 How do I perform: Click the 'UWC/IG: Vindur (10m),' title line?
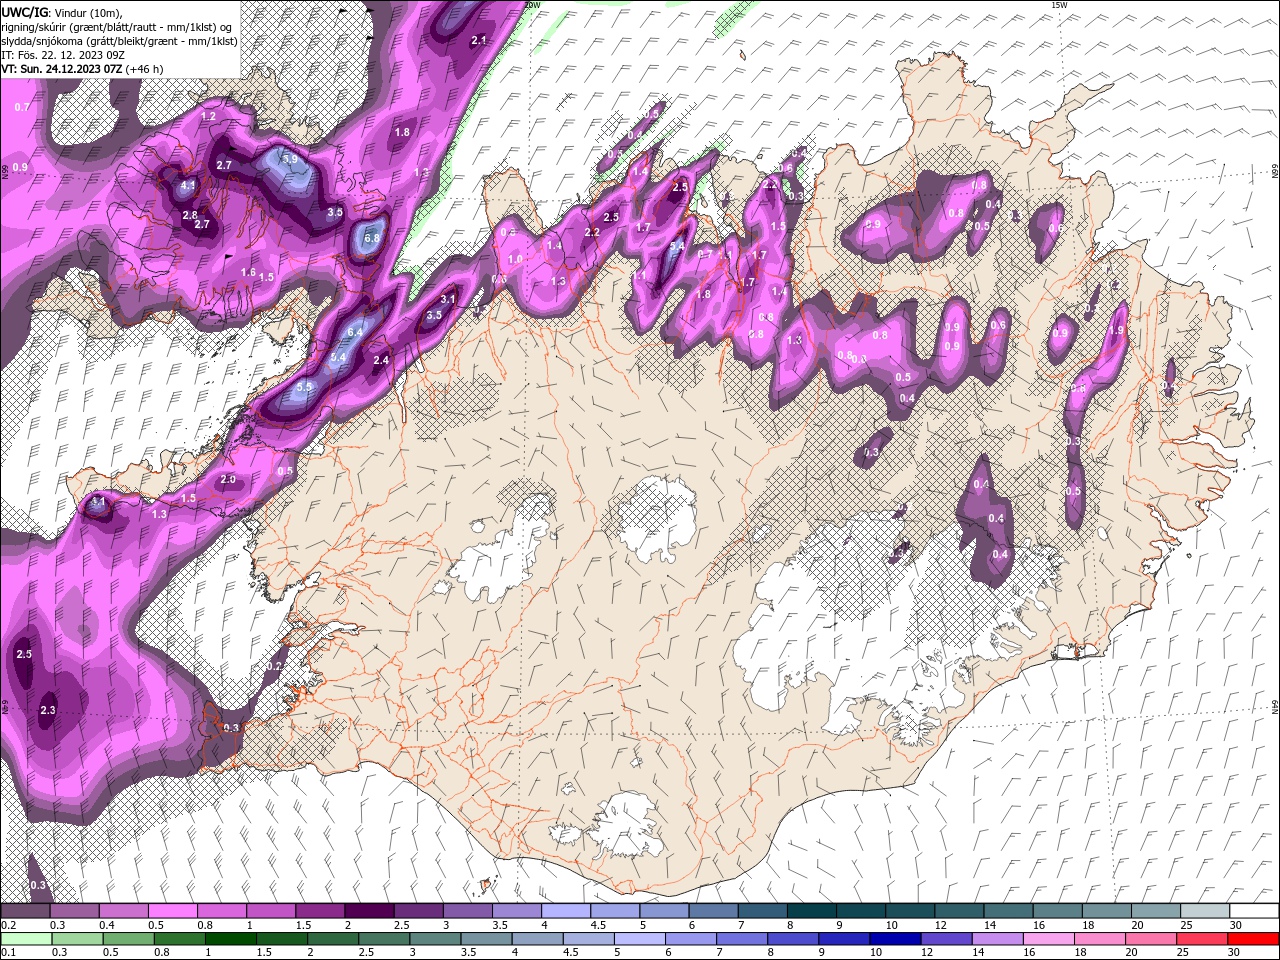(60, 12)
